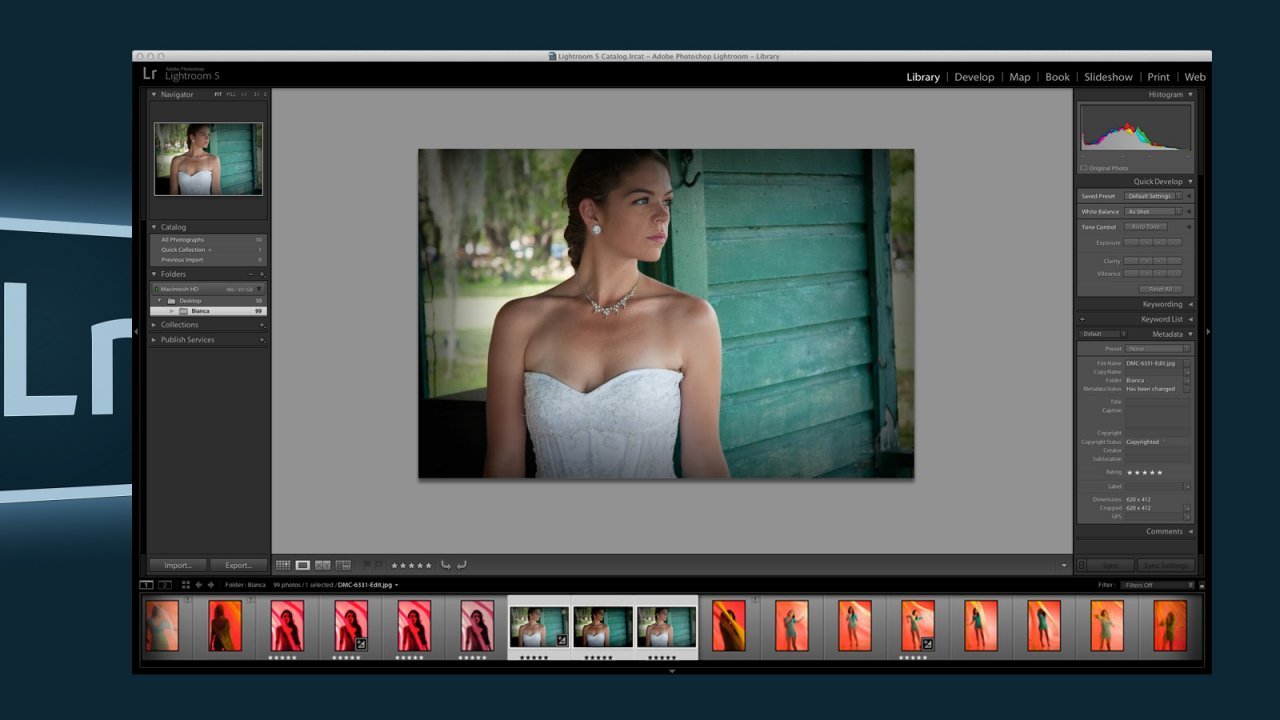Open Compare view from the toolbar
Viewport: 1280px width, 720px height.
[323, 565]
